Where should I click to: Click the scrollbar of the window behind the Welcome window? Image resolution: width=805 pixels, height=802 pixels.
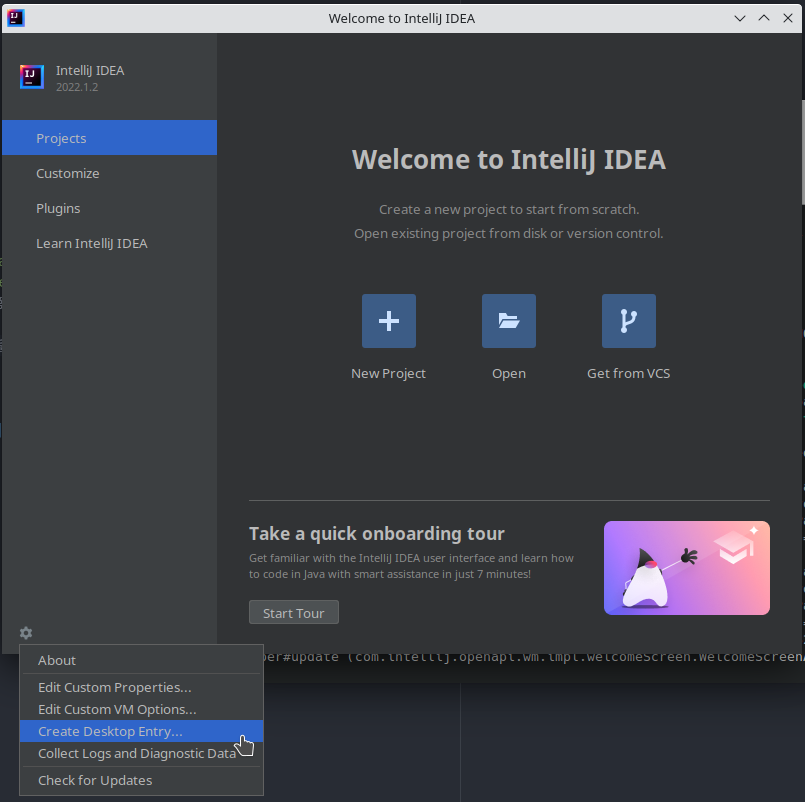(x=803, y=152)
